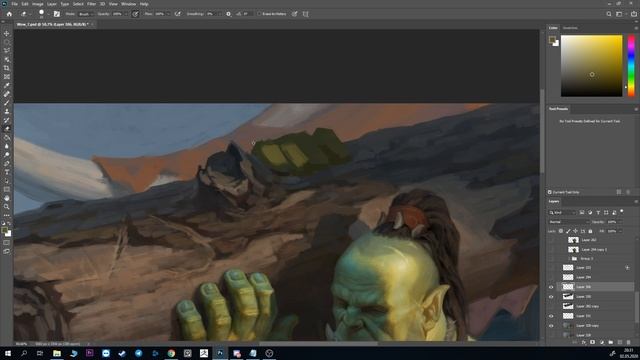
Task: Select the Crop tool
Action: (x=7, y=68)
